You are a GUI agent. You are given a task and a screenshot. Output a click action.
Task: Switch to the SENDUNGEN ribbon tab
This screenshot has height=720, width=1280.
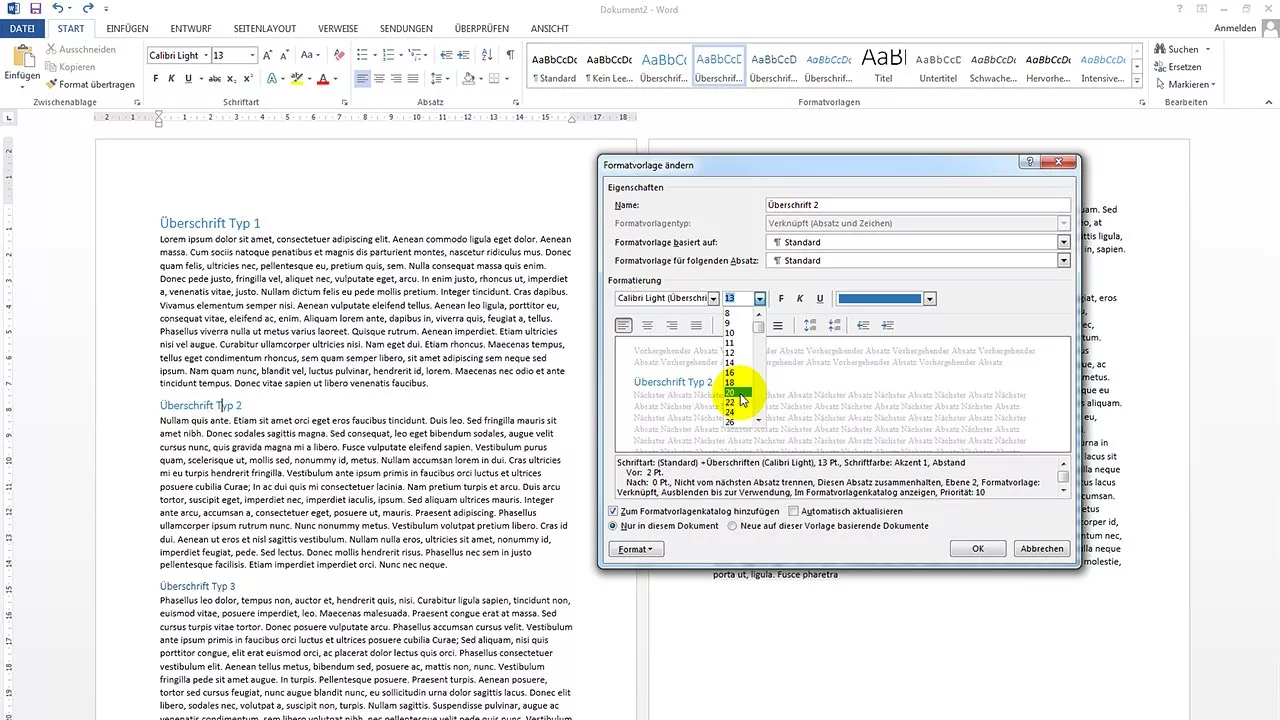tap(406, 28)
